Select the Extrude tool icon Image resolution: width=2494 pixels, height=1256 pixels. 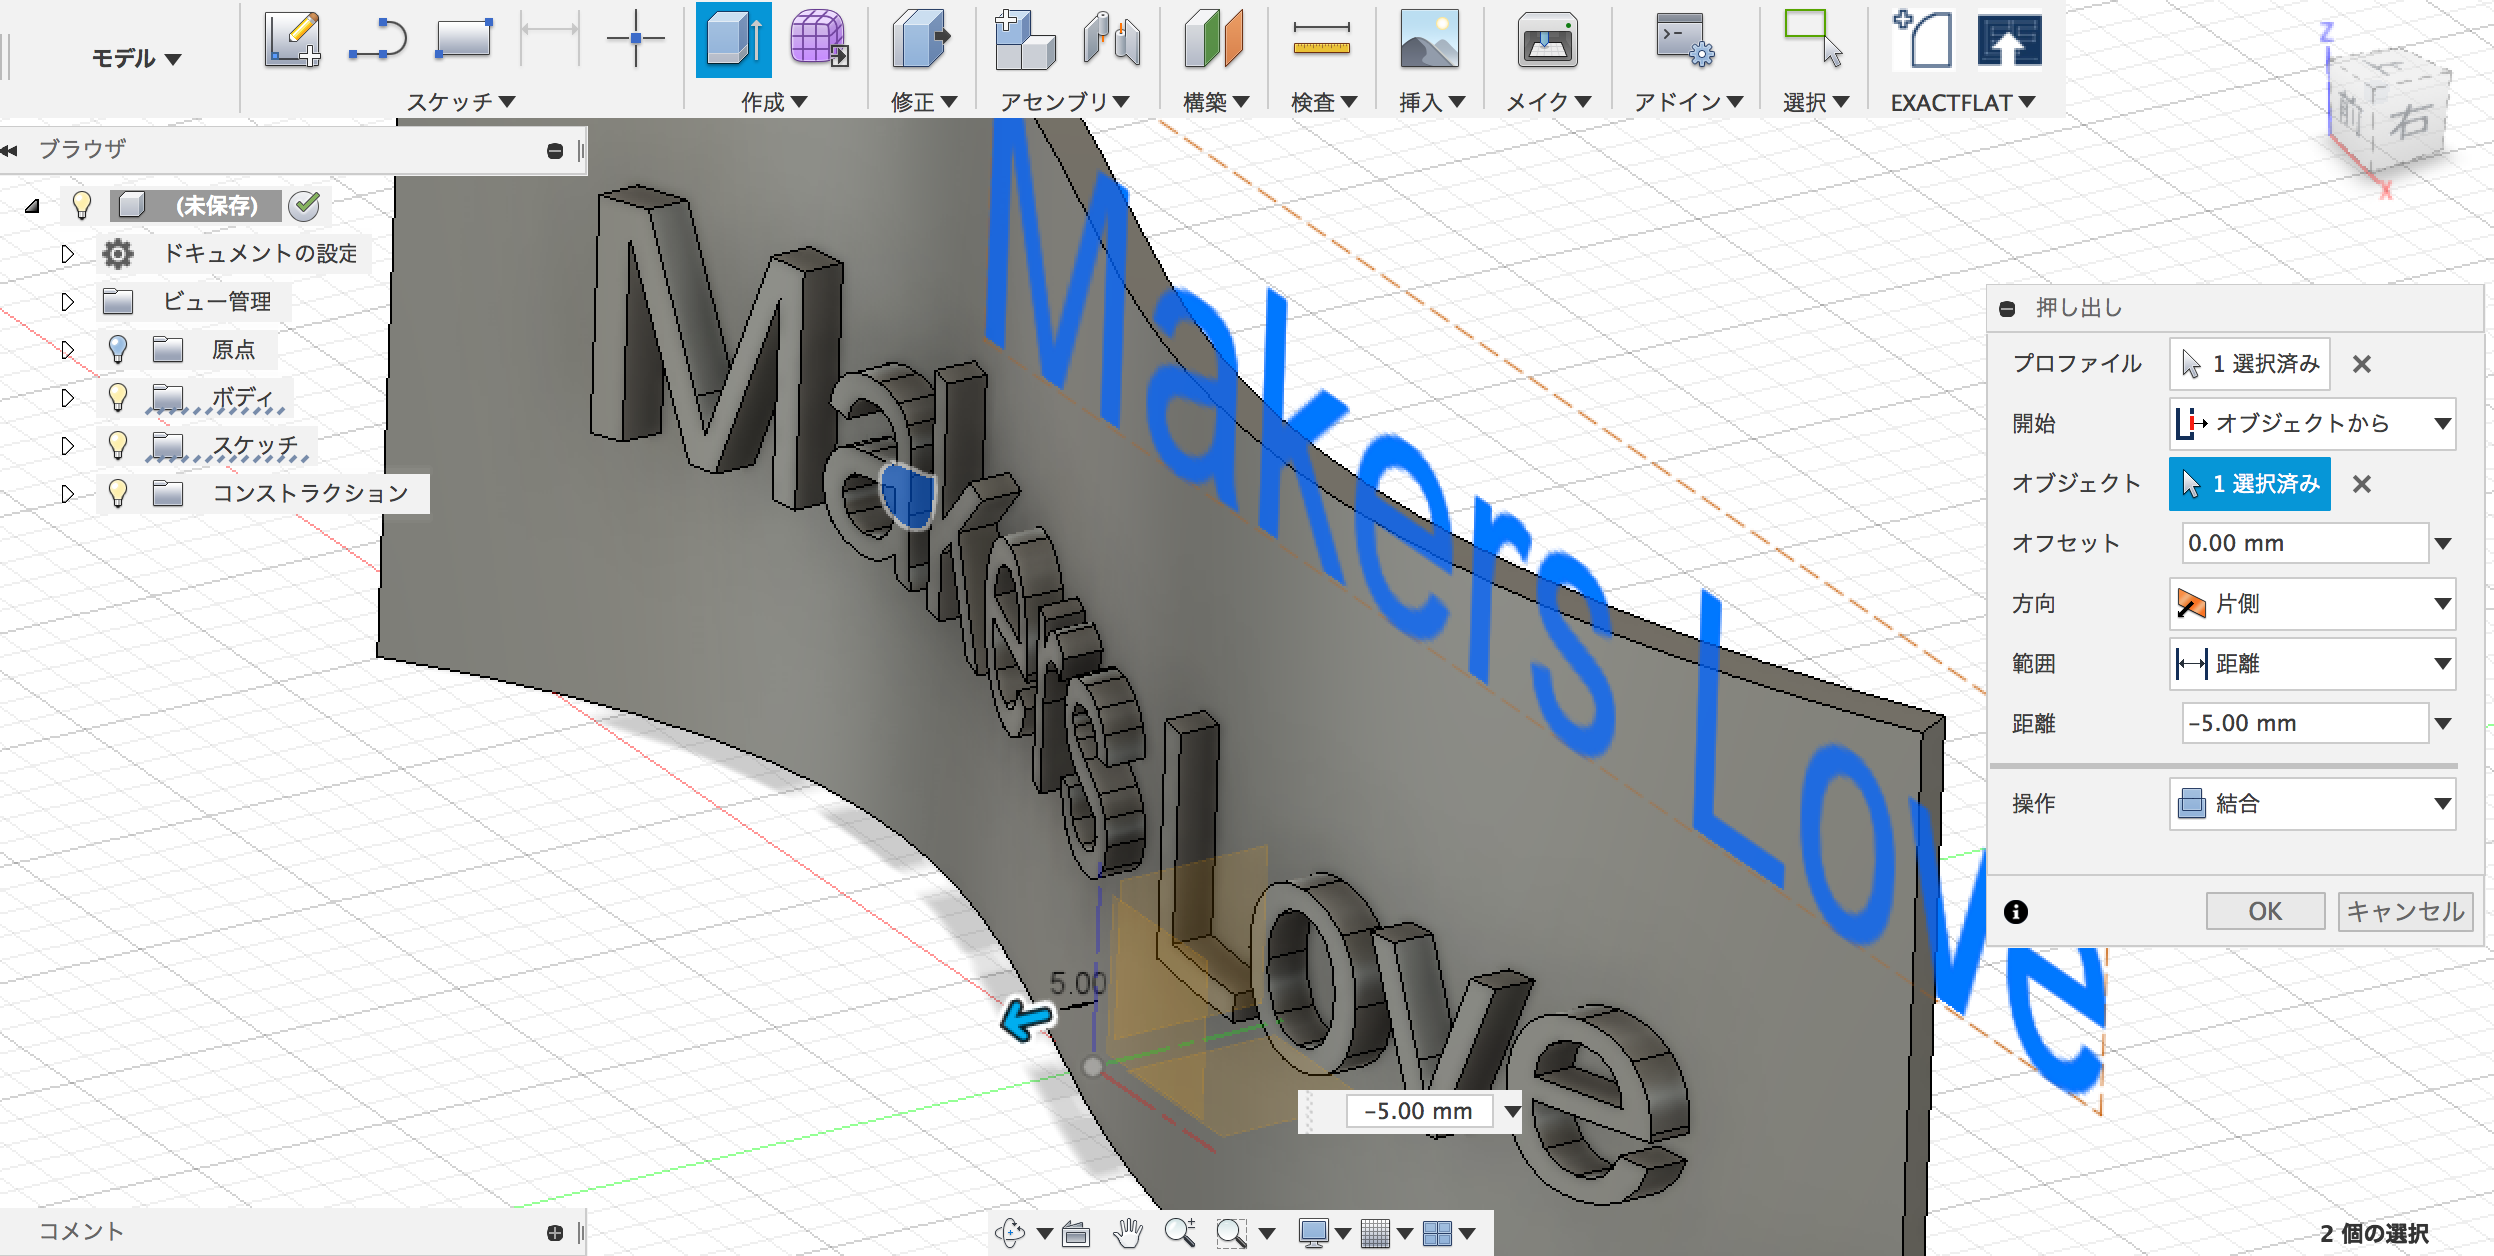pos(733,40)
